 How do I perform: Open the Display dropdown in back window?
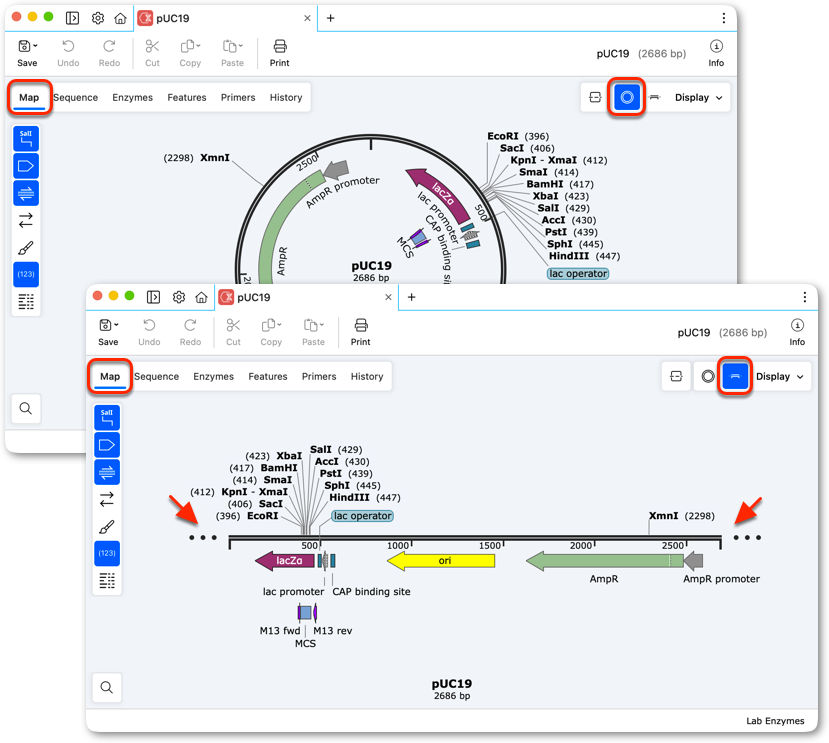(698, 97)
